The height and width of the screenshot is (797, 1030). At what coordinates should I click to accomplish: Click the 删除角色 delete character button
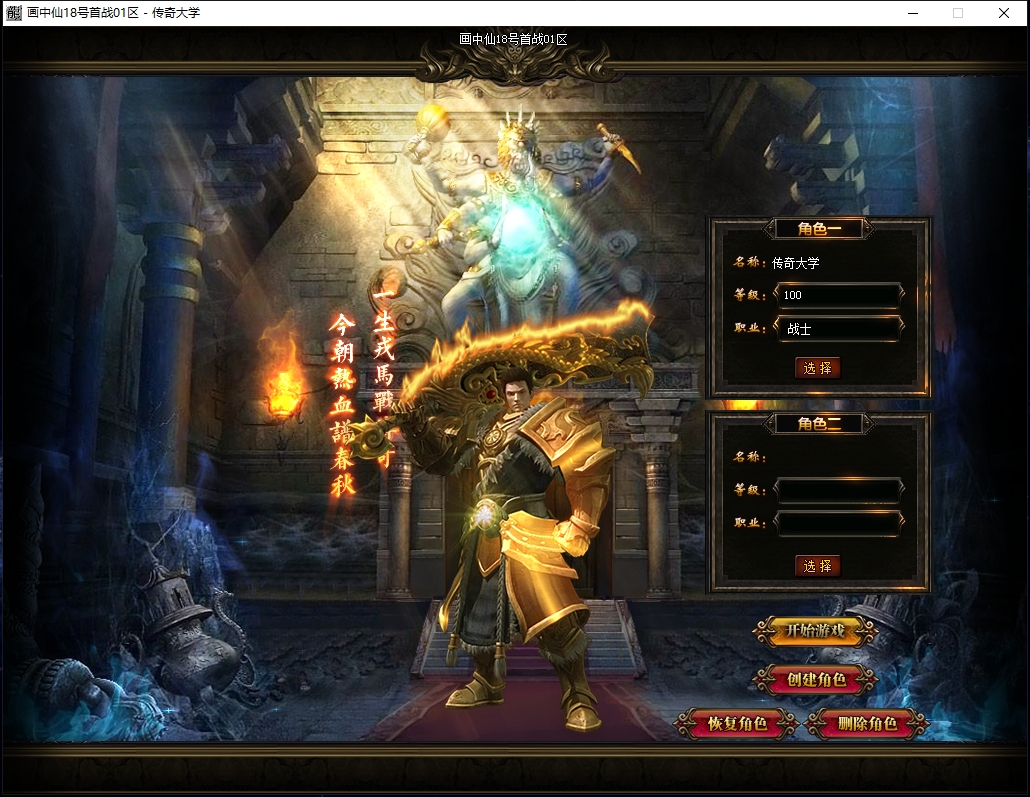pos(867,723)
